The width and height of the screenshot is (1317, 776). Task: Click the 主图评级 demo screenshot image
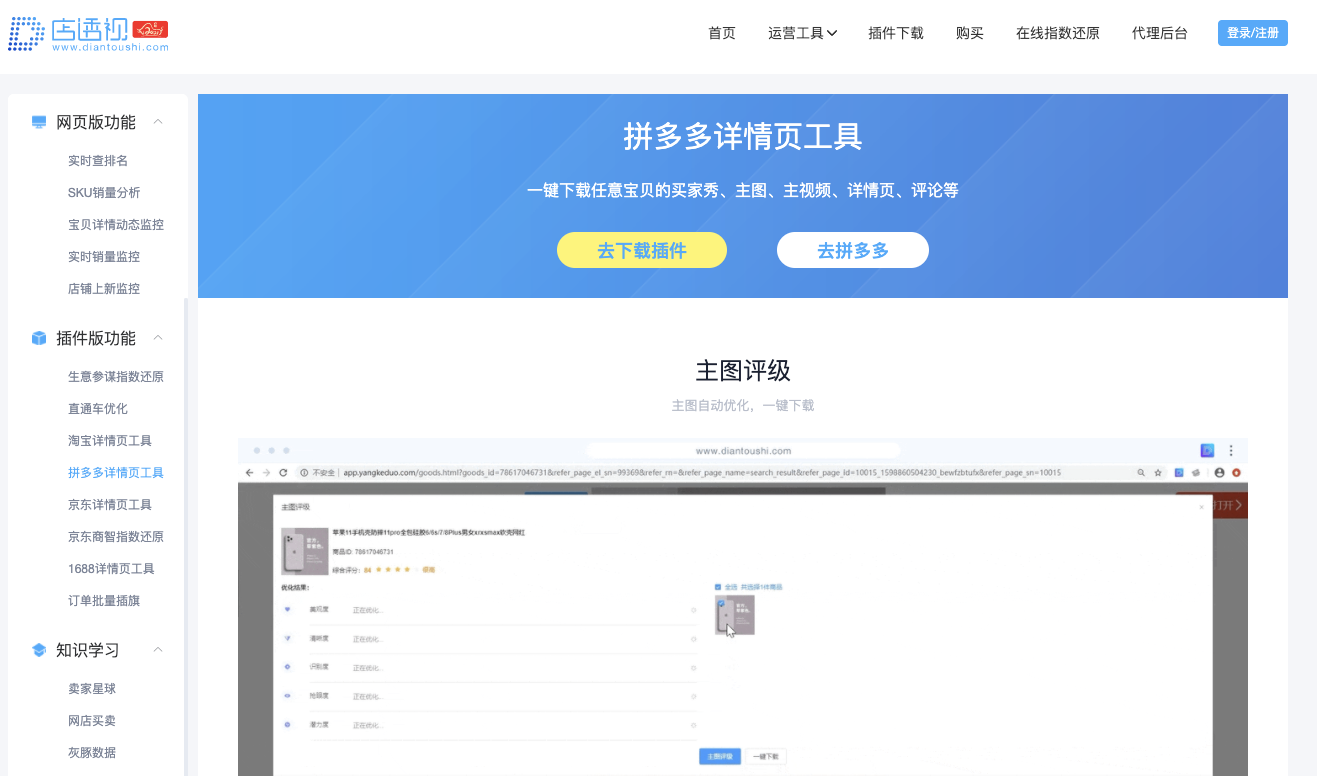click(x=743, y=607)
